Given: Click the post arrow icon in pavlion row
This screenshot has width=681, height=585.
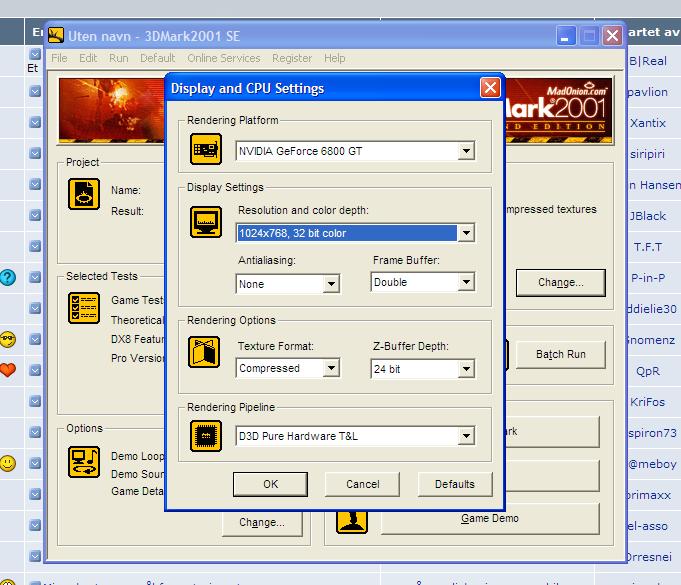Looking at the screenshot, I should pos(35,91).
